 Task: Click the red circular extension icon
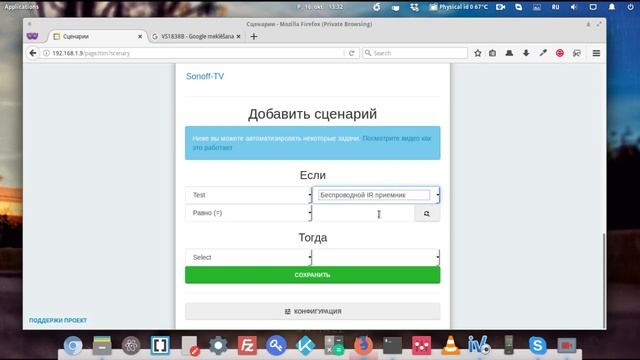[x=560, y=53]
